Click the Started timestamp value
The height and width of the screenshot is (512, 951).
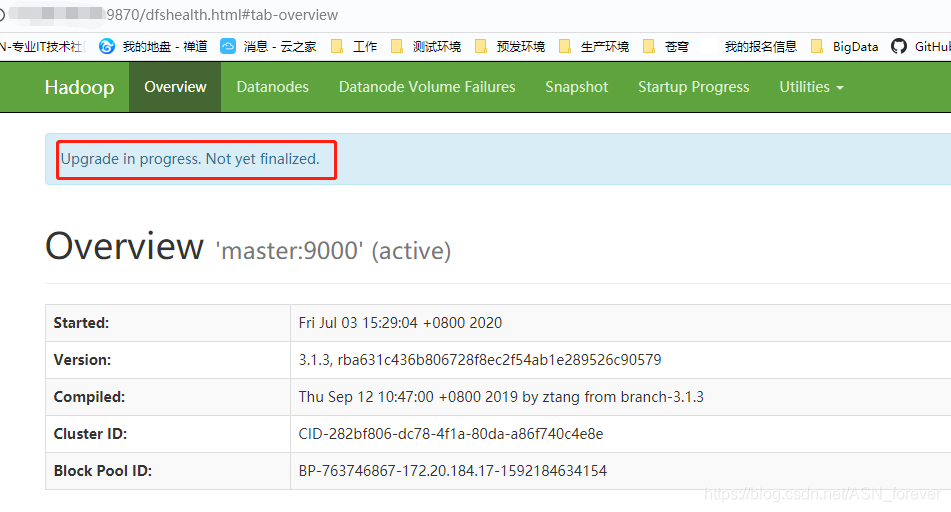click(x=400, y=323)
